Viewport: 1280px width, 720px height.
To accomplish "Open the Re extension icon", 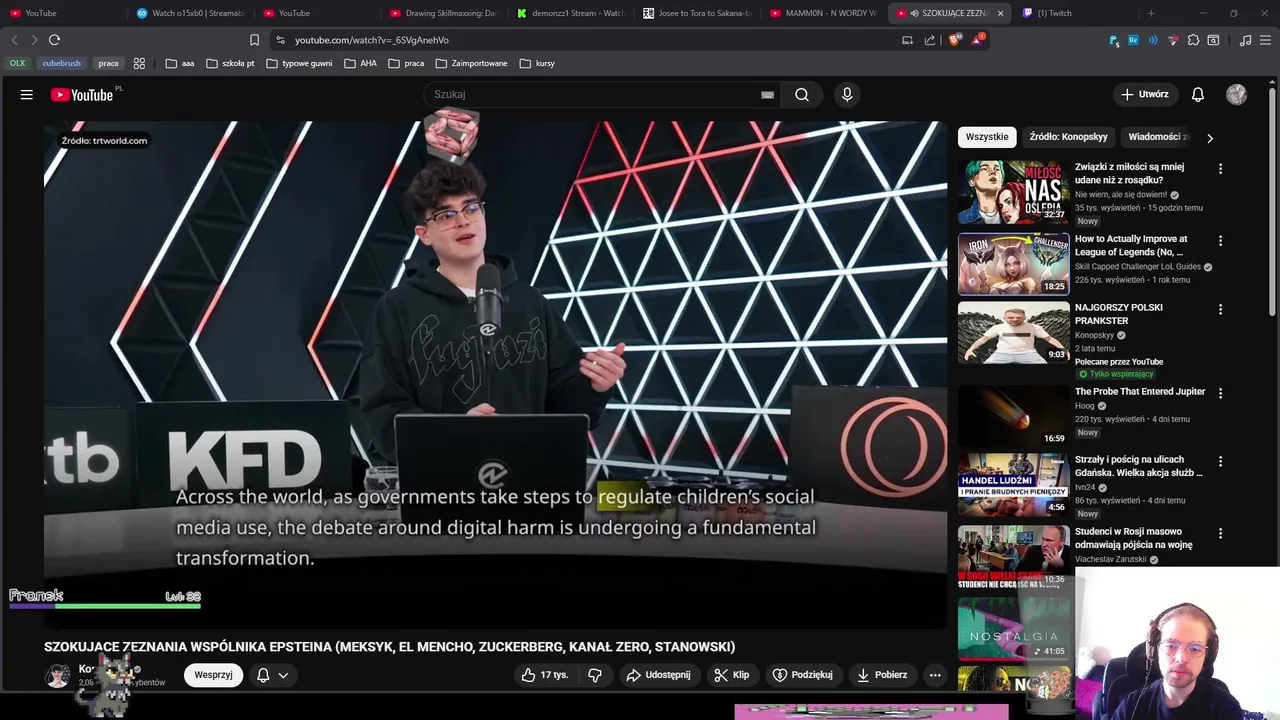I will 1133,40.
